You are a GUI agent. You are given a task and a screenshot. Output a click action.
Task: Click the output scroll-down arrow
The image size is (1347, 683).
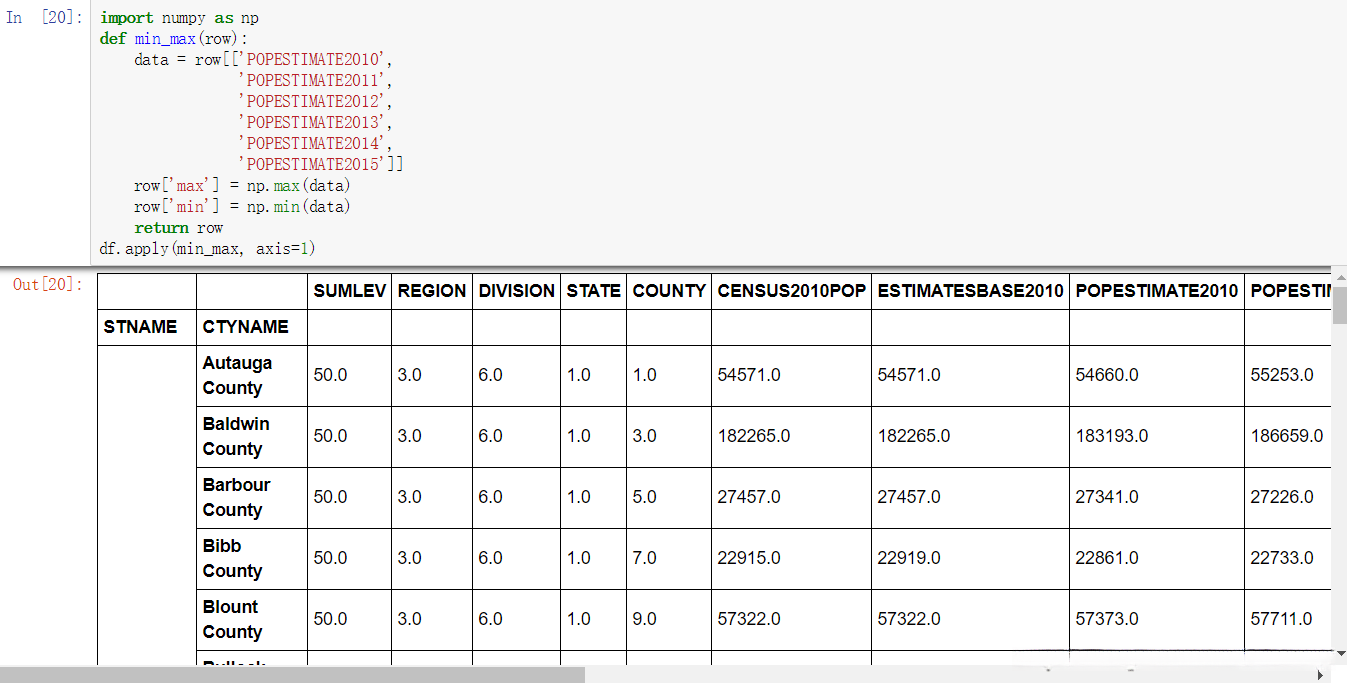click(1340, 654)
